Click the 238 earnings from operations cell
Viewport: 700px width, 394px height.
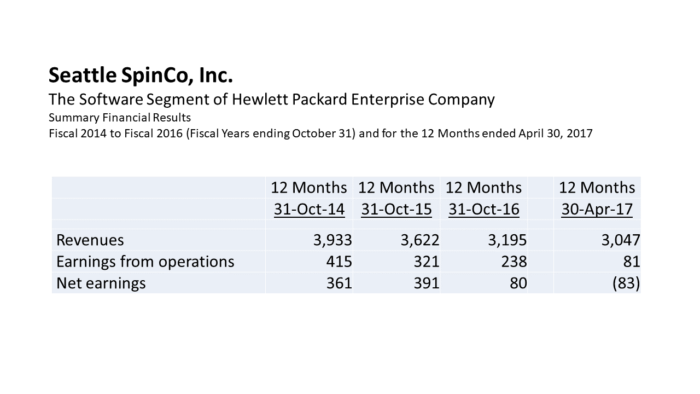514,261
